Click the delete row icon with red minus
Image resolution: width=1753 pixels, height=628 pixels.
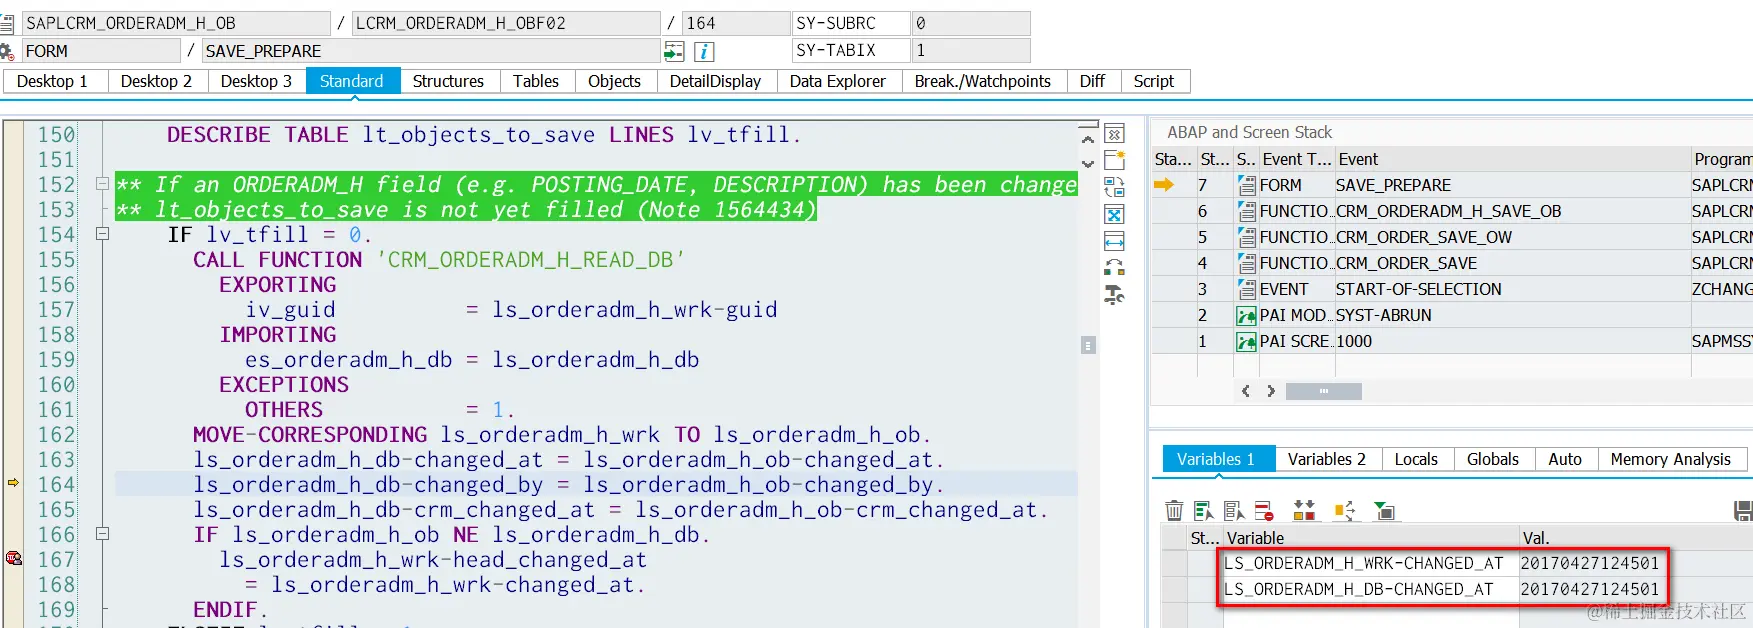(x=1264, y=511)
